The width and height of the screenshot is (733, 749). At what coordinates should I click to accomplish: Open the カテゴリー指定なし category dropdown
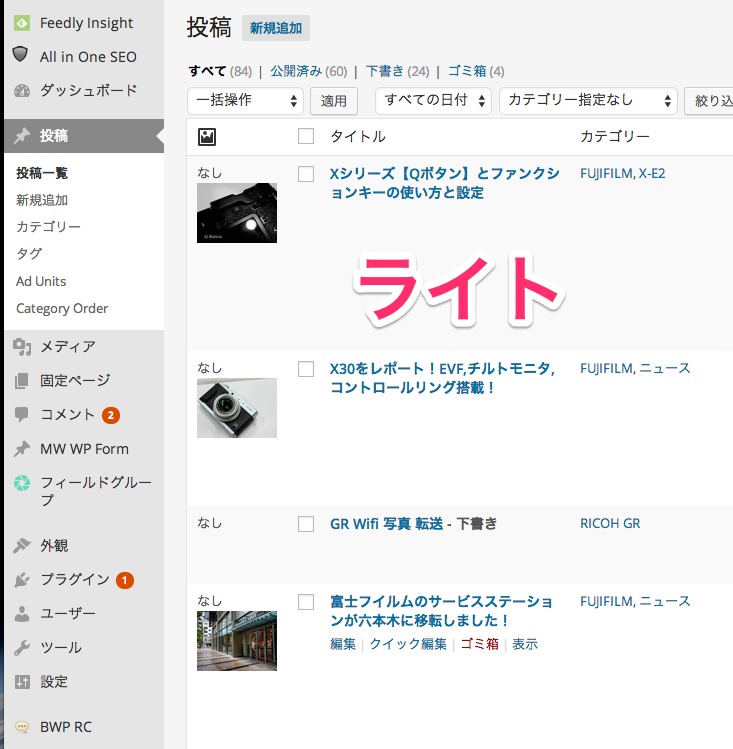[x=588, y=100]
